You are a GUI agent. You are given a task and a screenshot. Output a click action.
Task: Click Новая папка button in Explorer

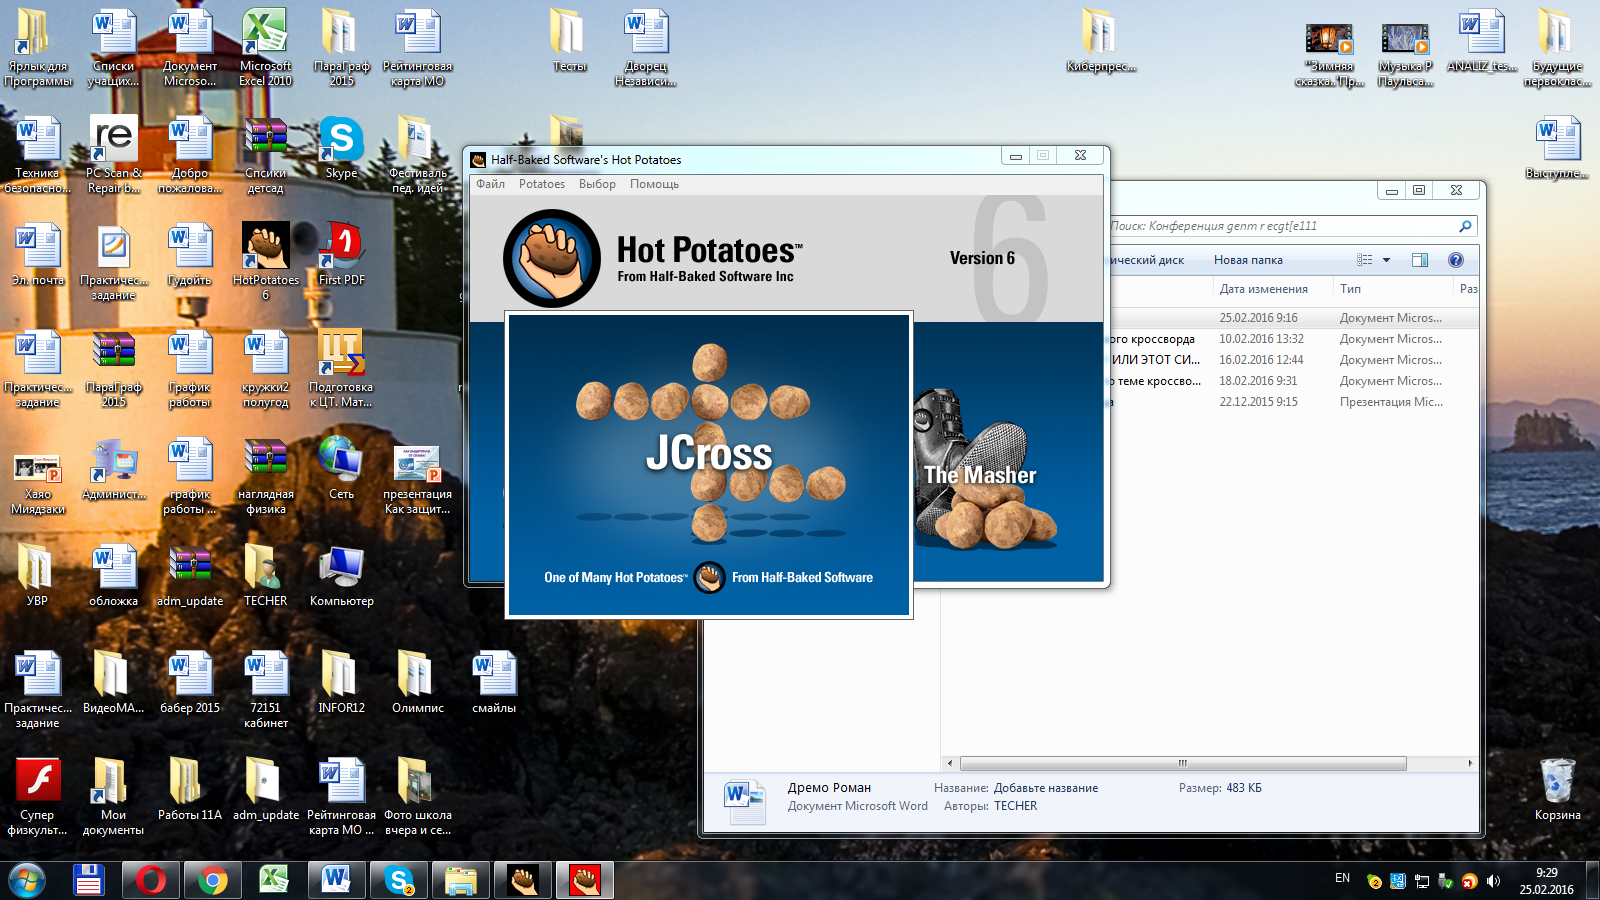click(1248, 260)
